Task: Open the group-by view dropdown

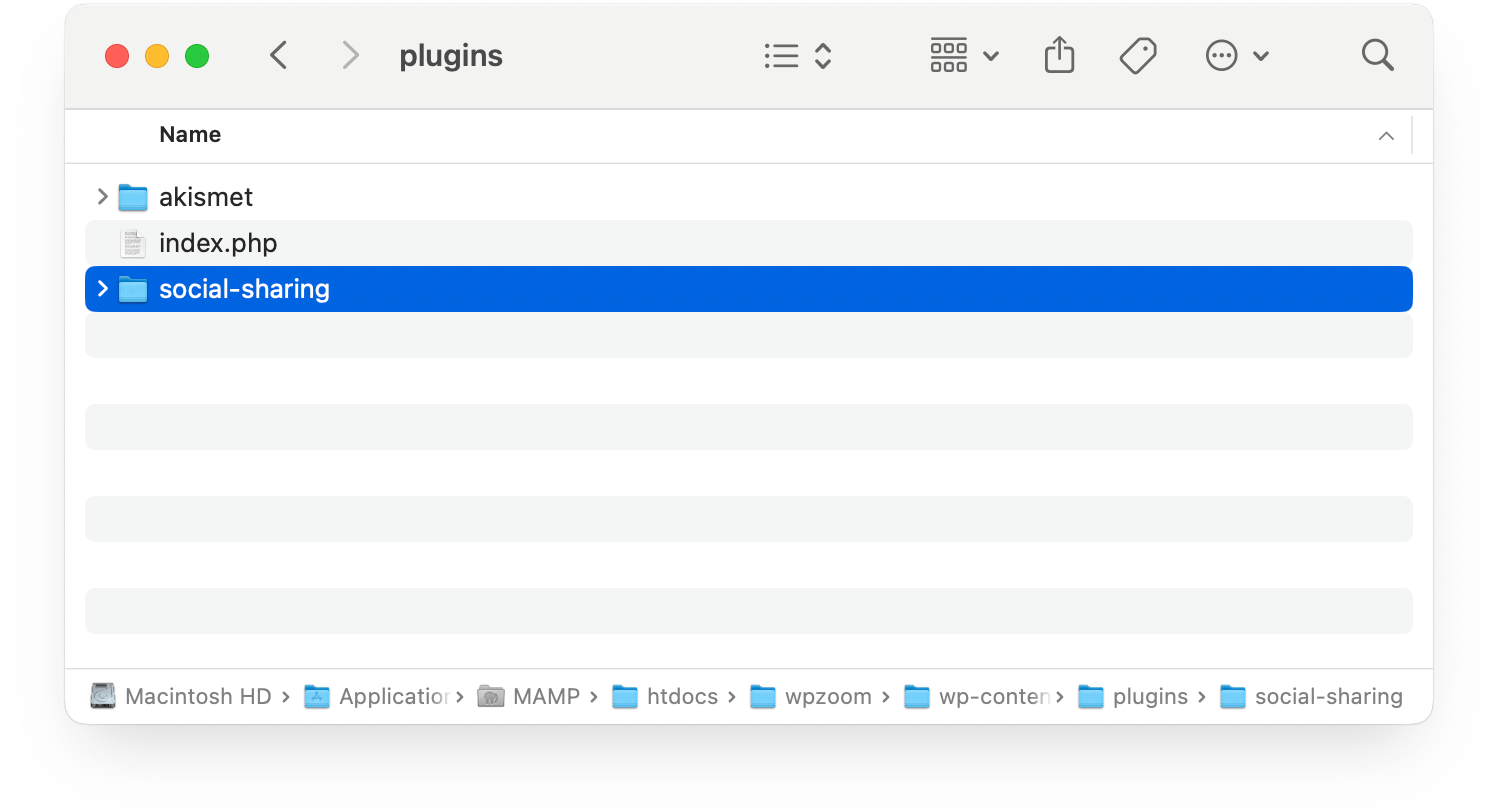Action: coord(962,55)
